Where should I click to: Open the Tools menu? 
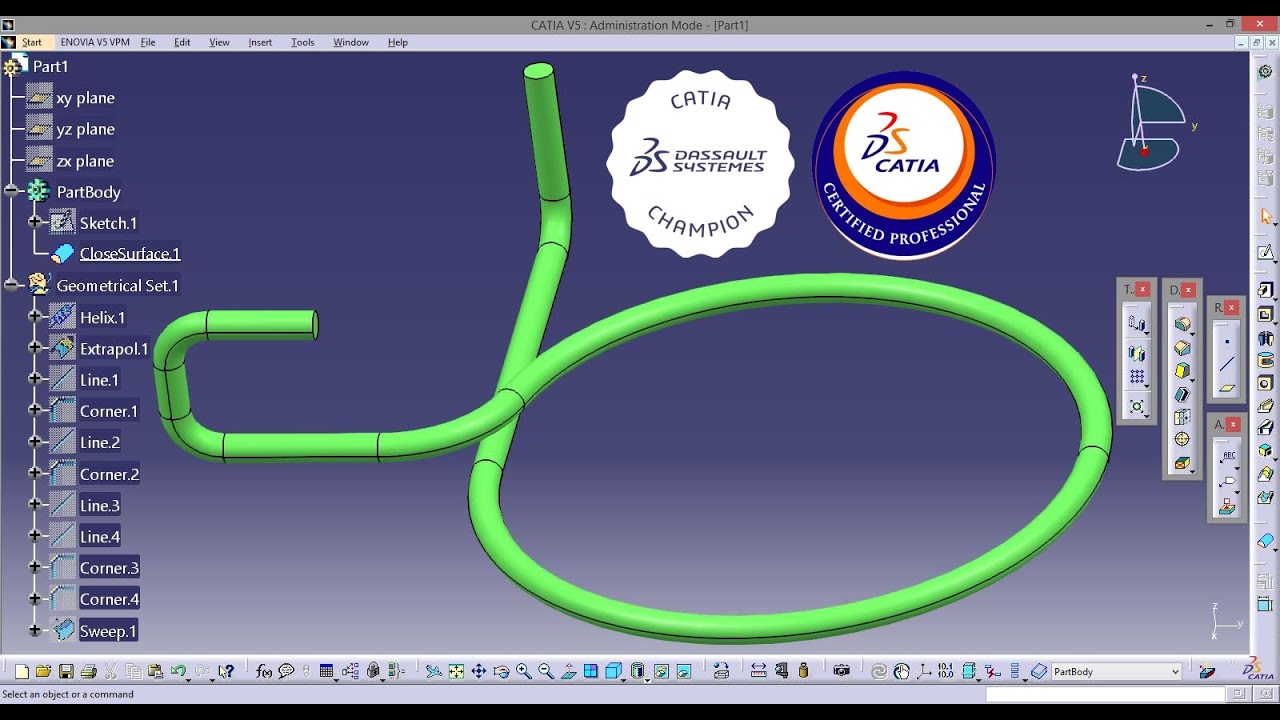tap(302, 42)
